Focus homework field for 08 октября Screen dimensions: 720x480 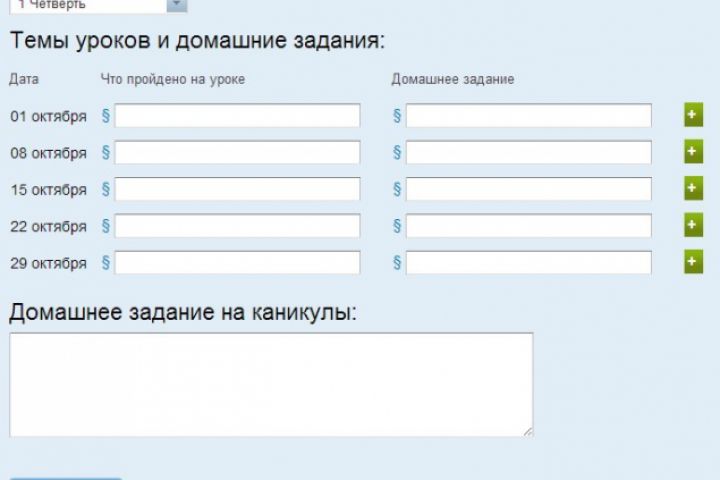tap(528, 152)
